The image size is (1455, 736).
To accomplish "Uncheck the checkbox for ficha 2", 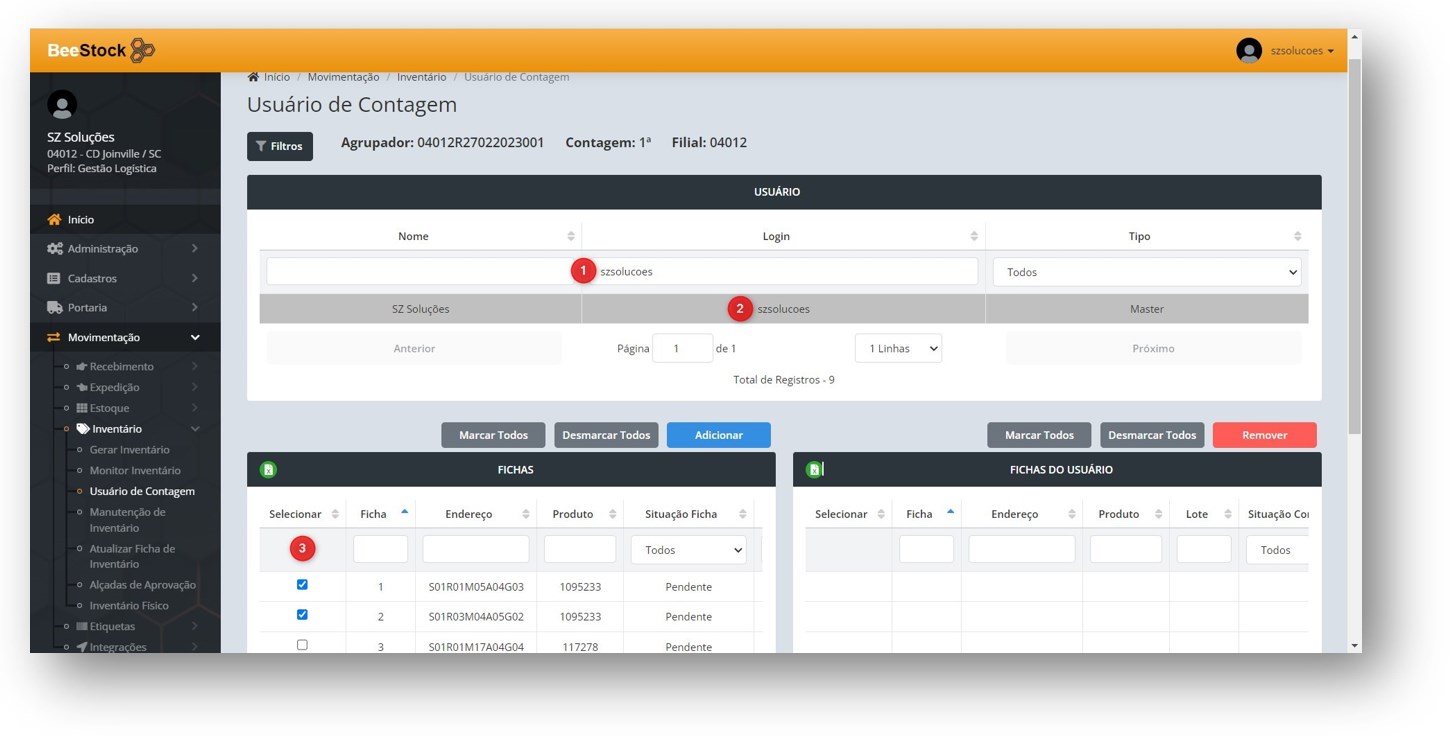I will (302, 615).
